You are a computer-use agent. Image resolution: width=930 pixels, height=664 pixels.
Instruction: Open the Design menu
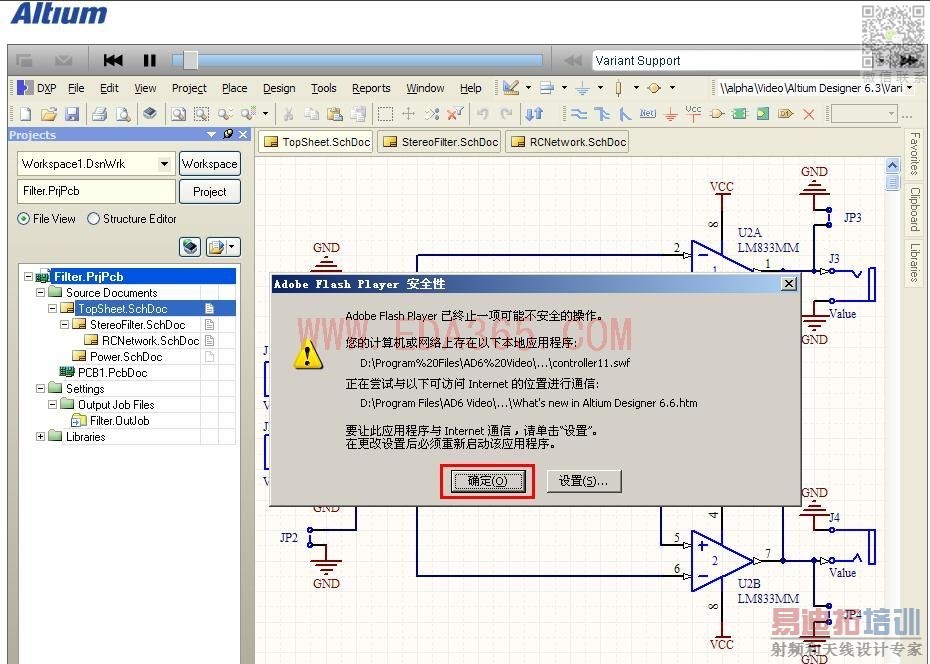tap(279, 88)
